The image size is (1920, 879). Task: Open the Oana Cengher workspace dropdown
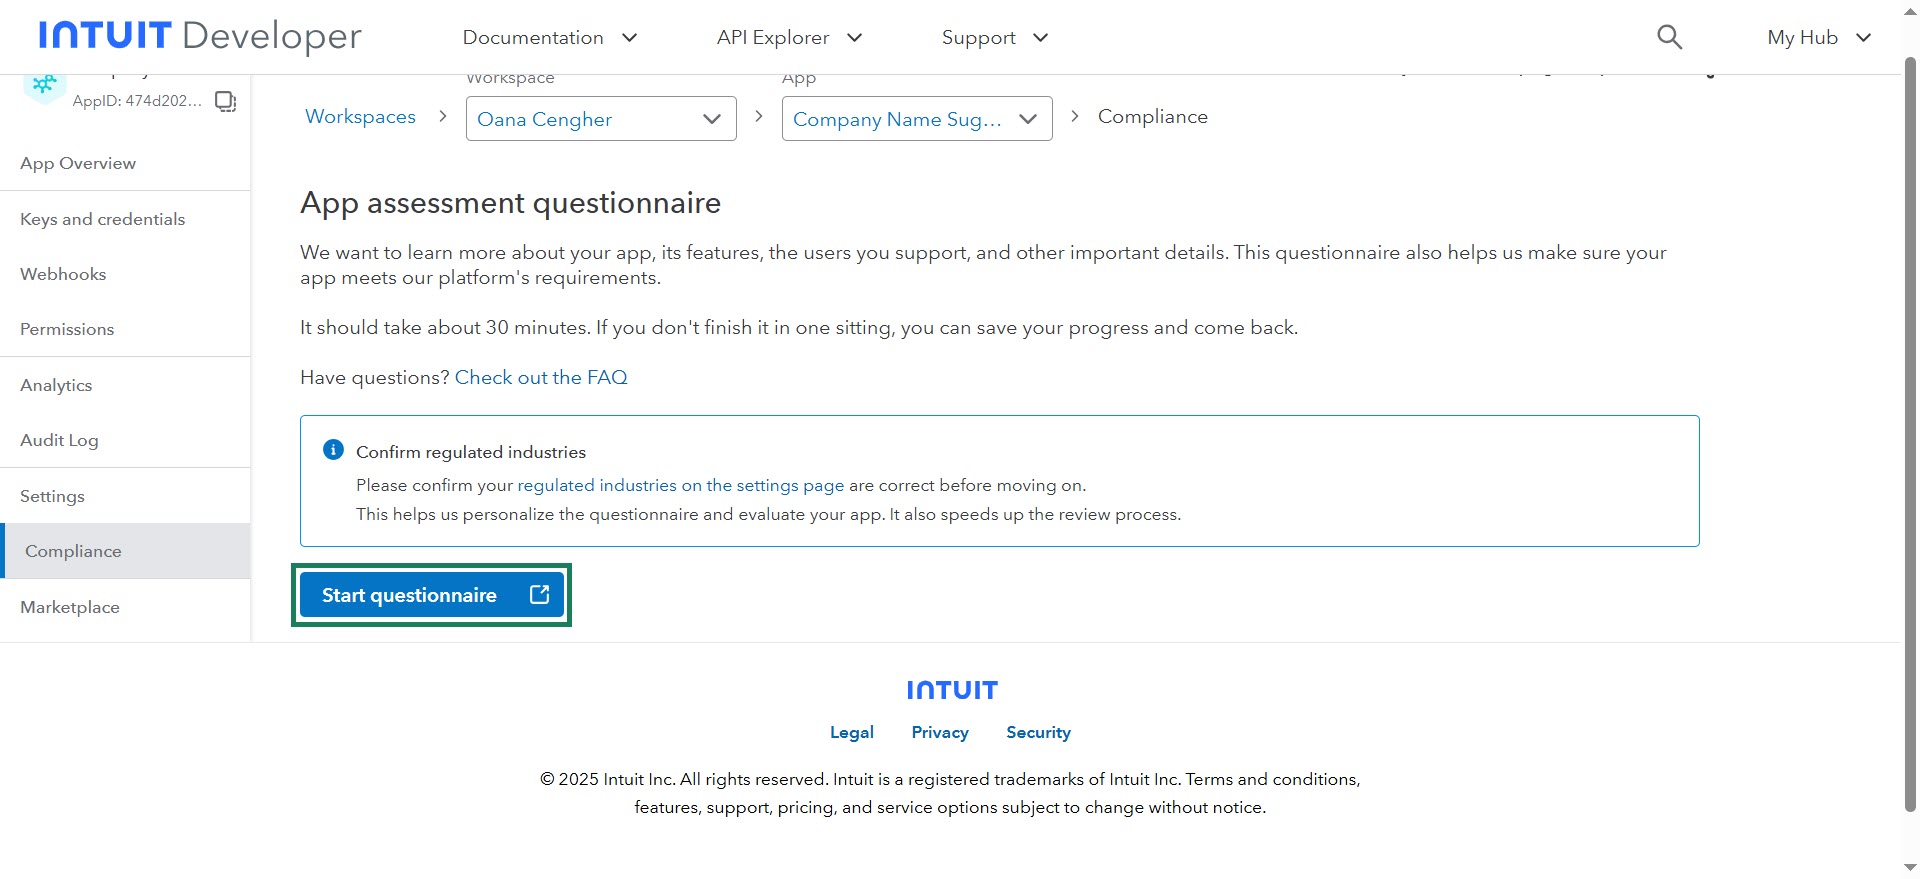600,119
